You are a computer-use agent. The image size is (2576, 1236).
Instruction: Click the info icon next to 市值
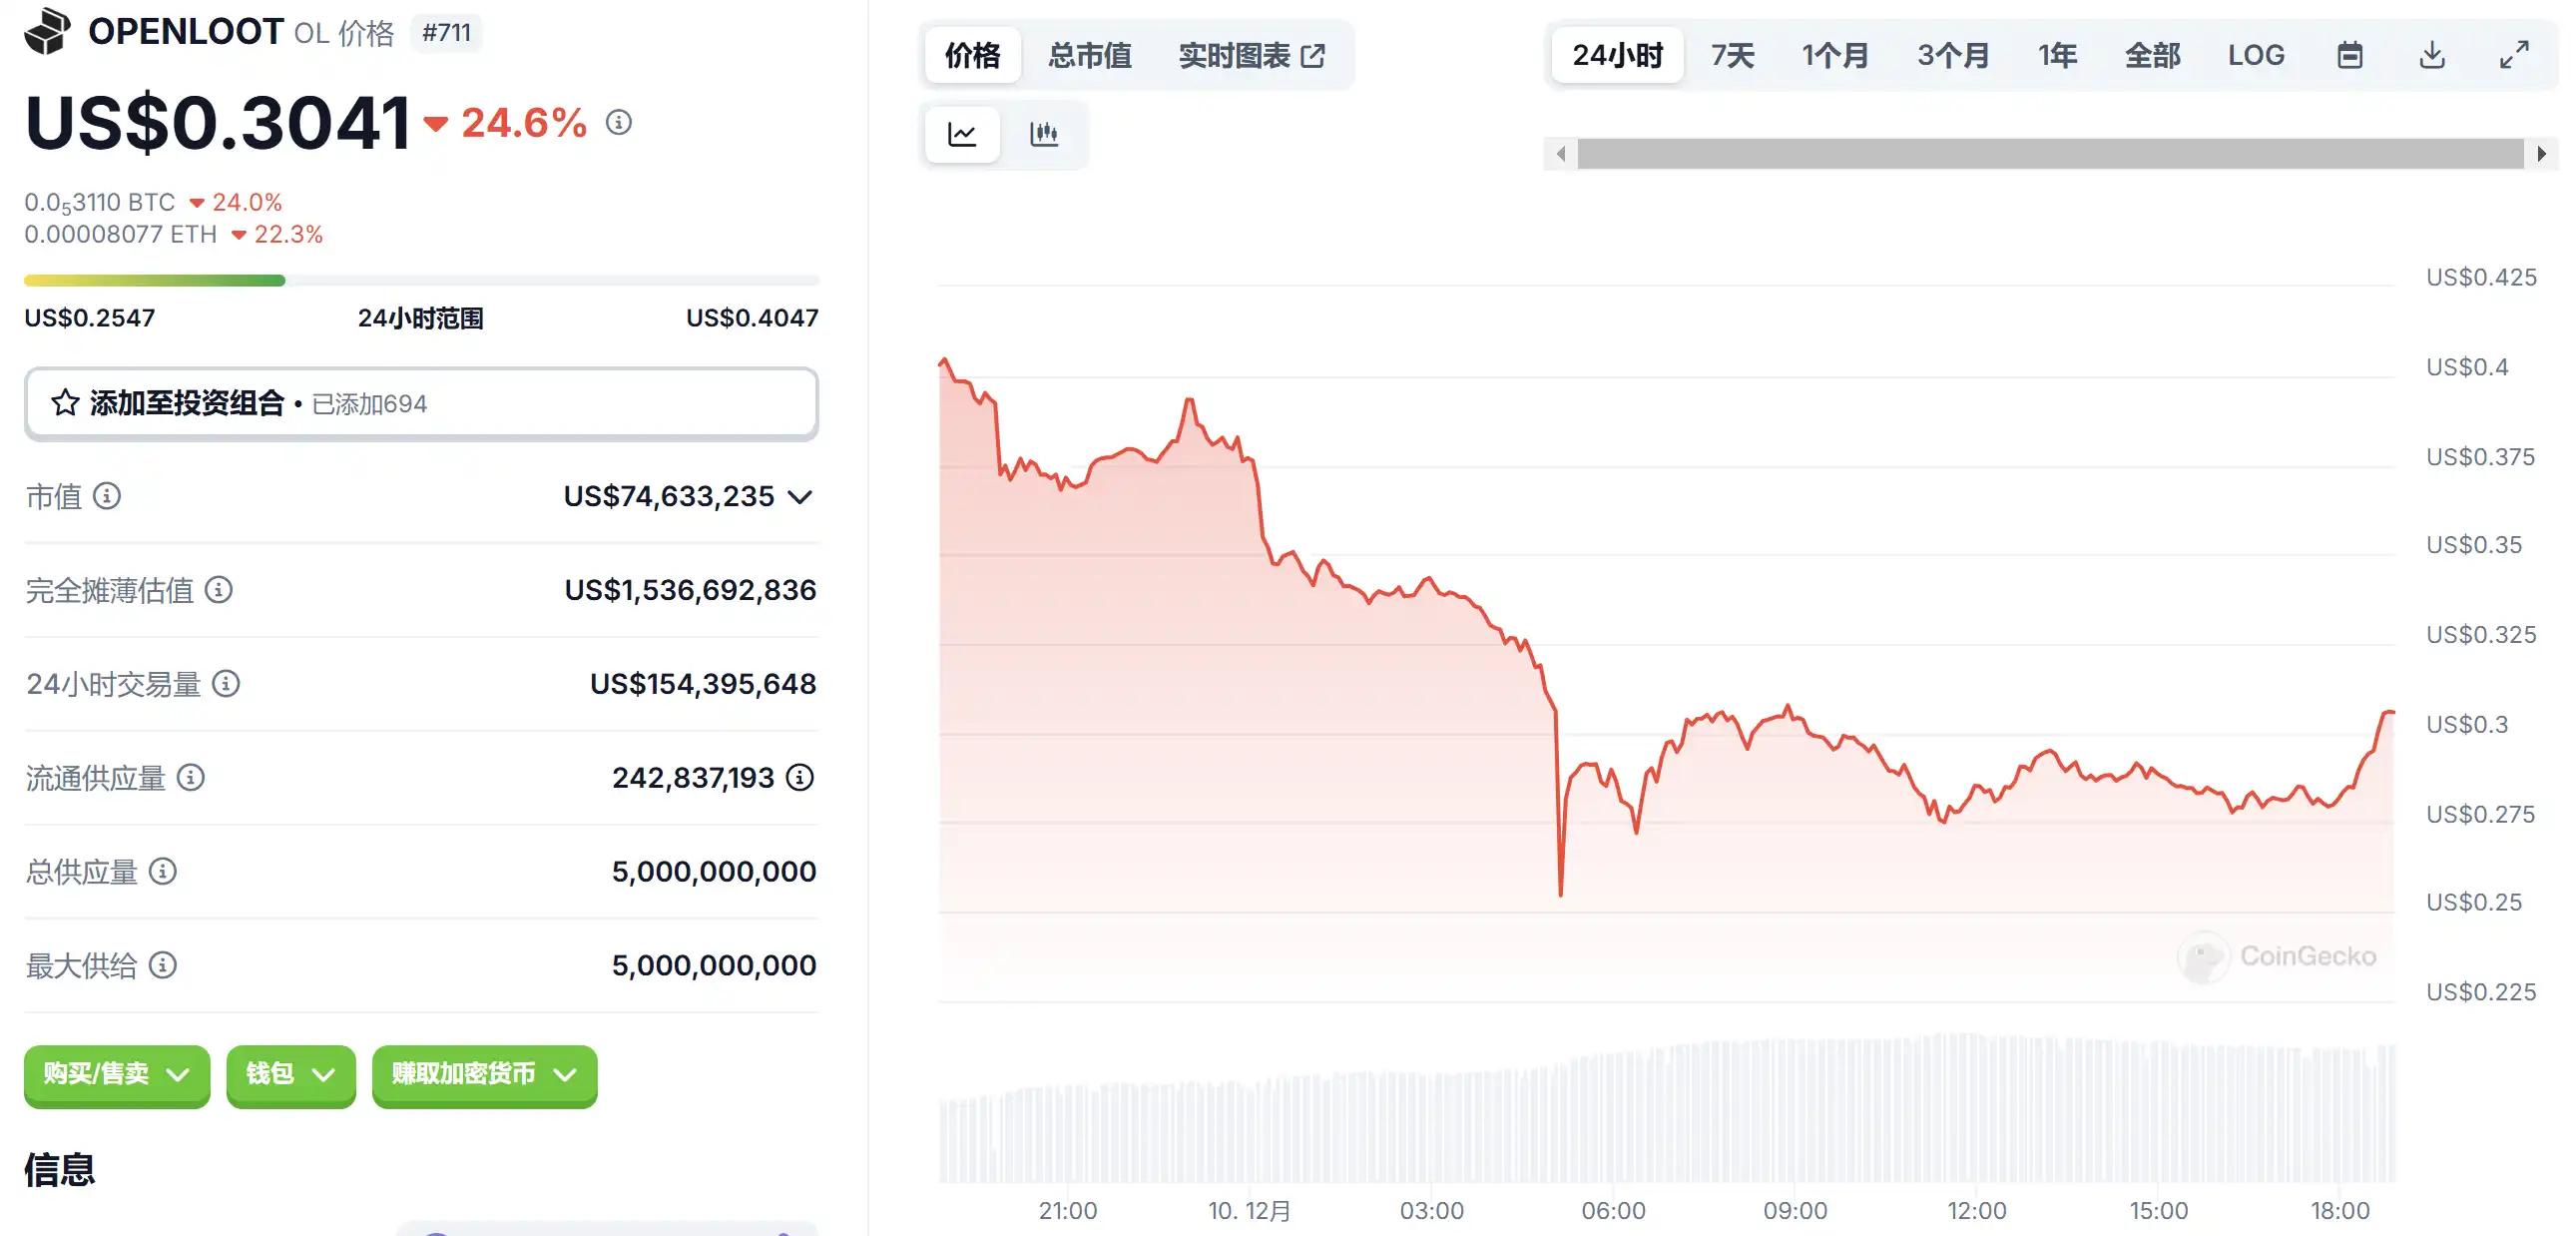click(x=107, y=496)
